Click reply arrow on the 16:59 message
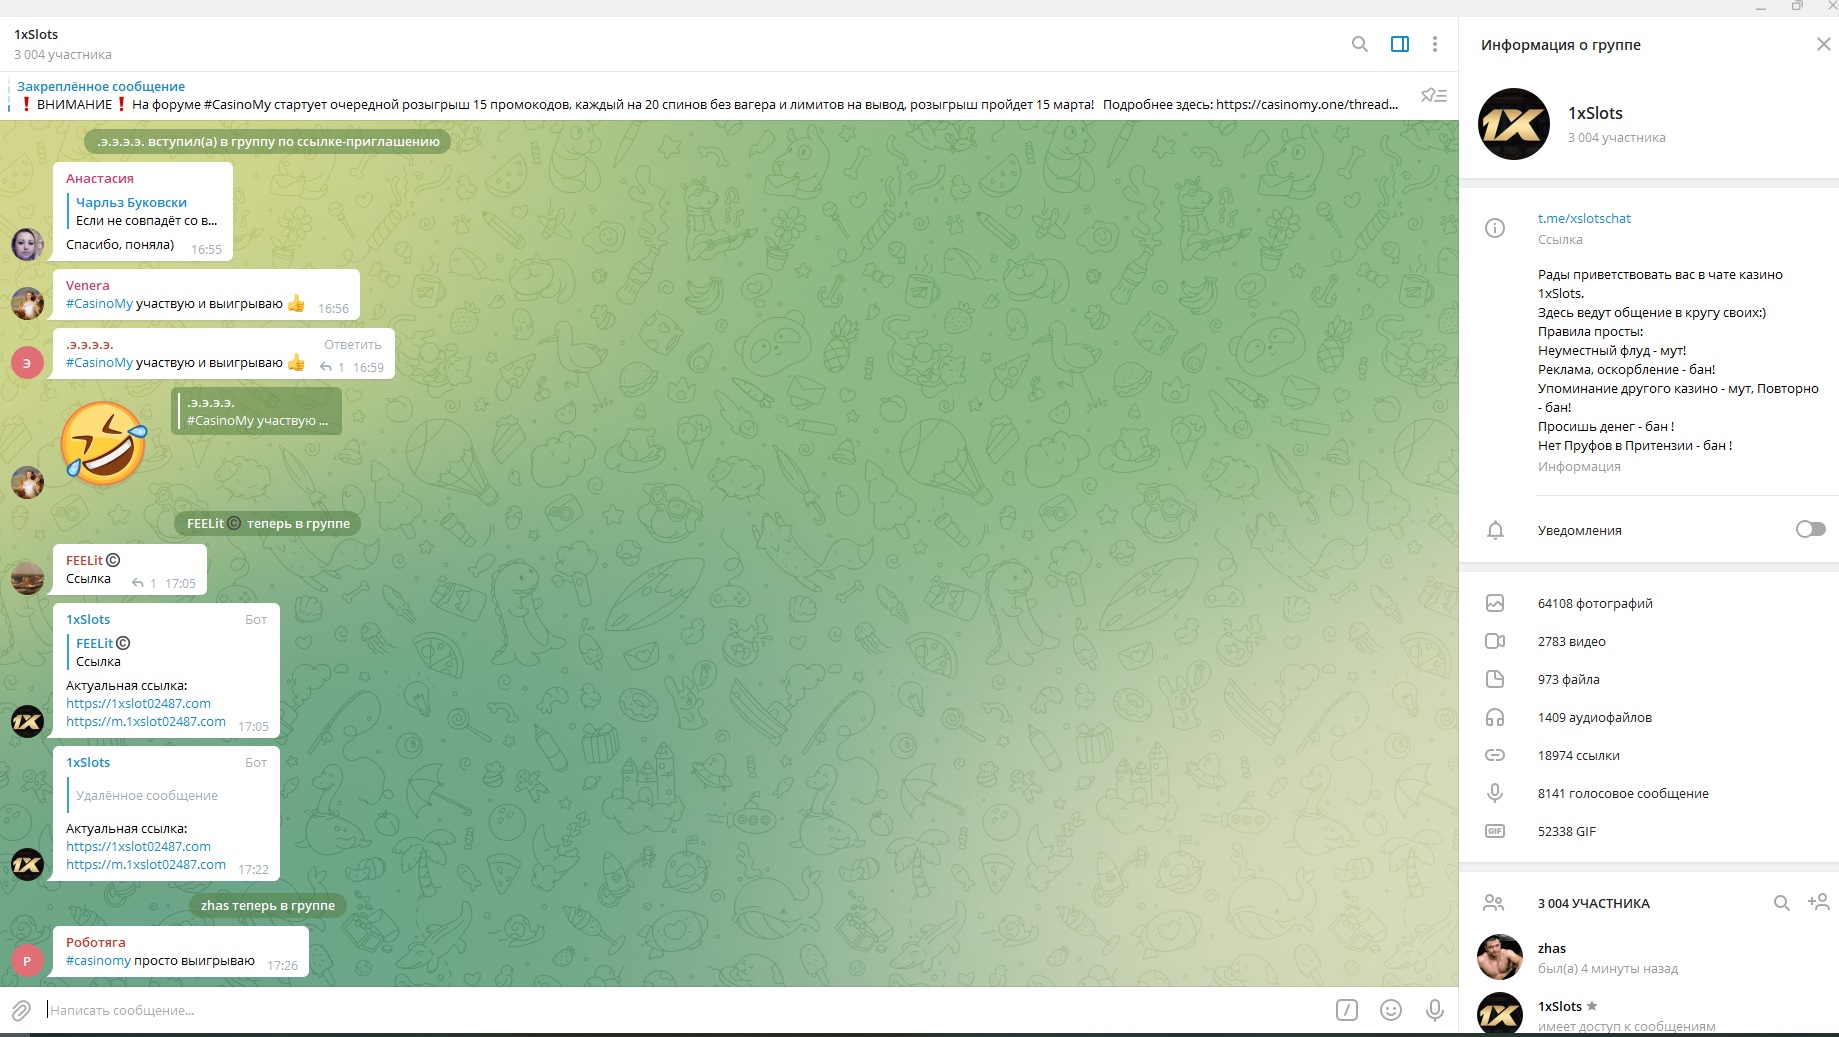This screenshot has width=1839, height=1037. 326,367
